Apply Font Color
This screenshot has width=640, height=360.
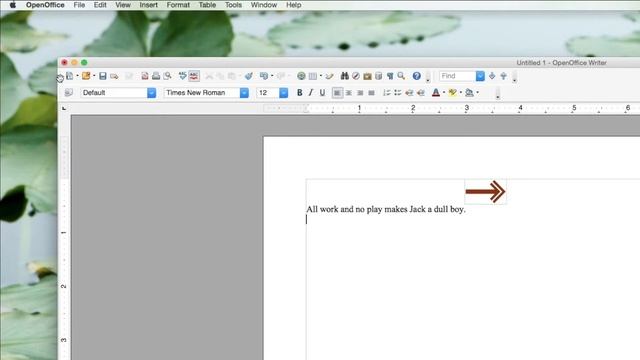[x=436, y=93]
